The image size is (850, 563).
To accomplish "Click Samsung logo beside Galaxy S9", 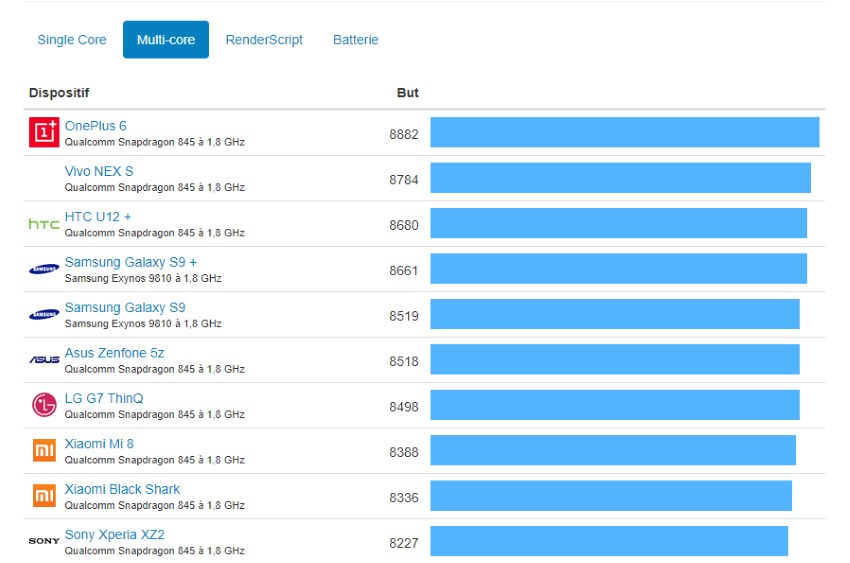I will tap(44, 314).
